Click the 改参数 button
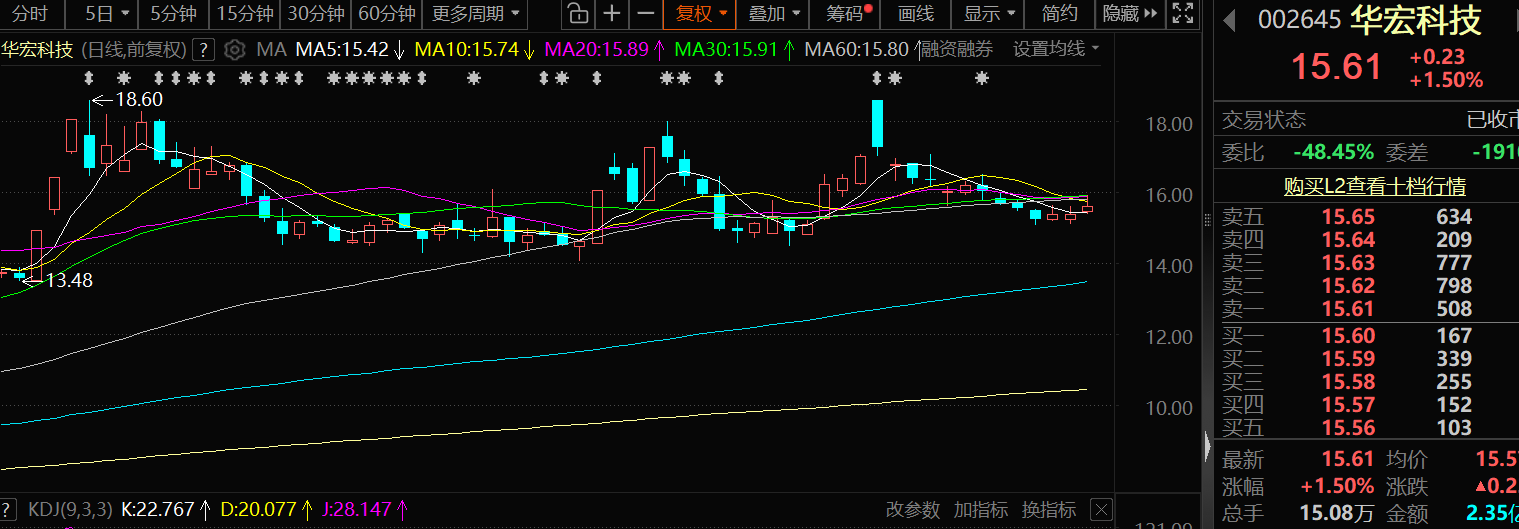Image resolution: width=1519 pixels, height=529 pixels. (913, 510)
